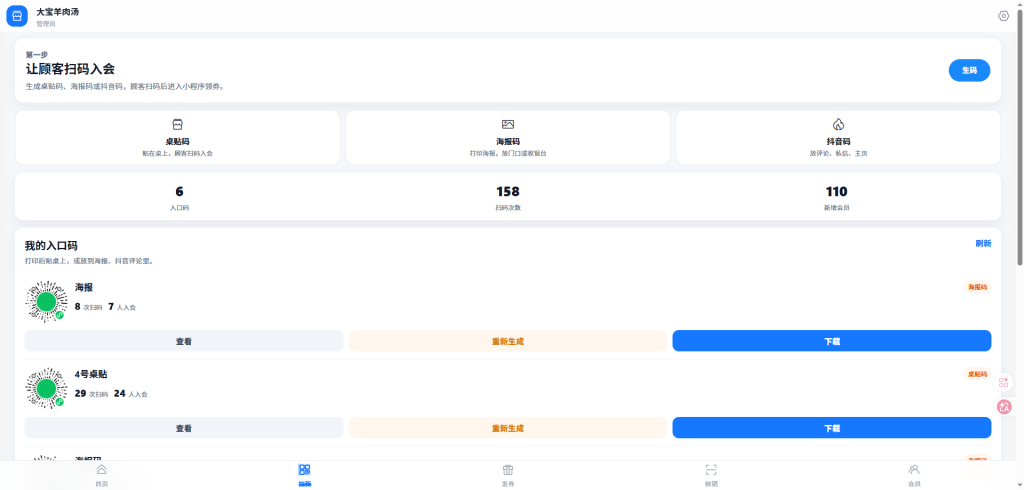Open the 会员 members icon in bottom bar
The image size is (1024, 490).
point(914,470)
